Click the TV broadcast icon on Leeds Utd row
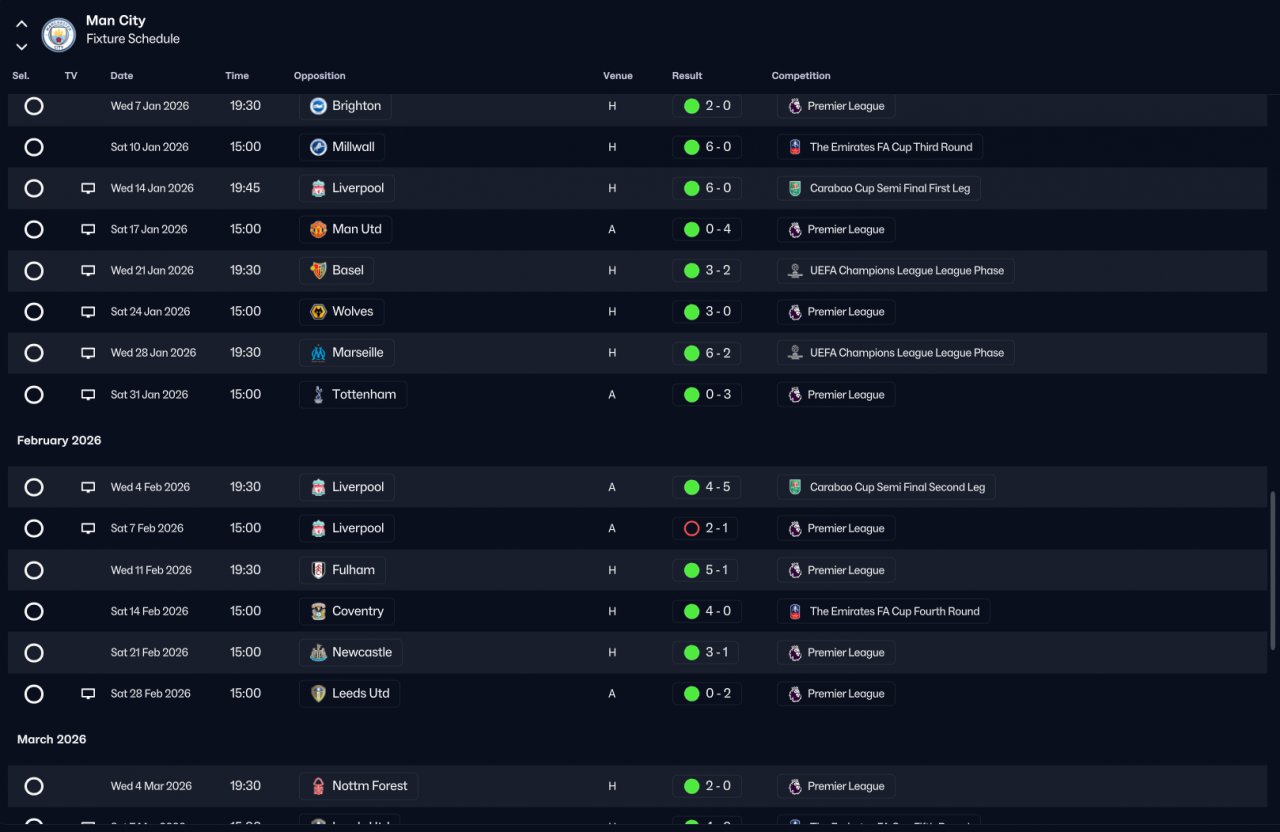The height and width of the screenshot is (832, 1280). pos(88,693)
